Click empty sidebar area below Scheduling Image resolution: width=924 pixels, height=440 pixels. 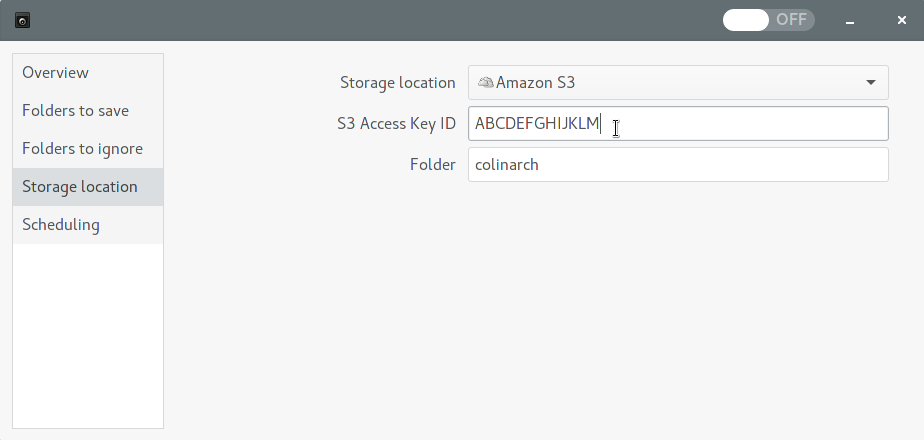(88, 336)
